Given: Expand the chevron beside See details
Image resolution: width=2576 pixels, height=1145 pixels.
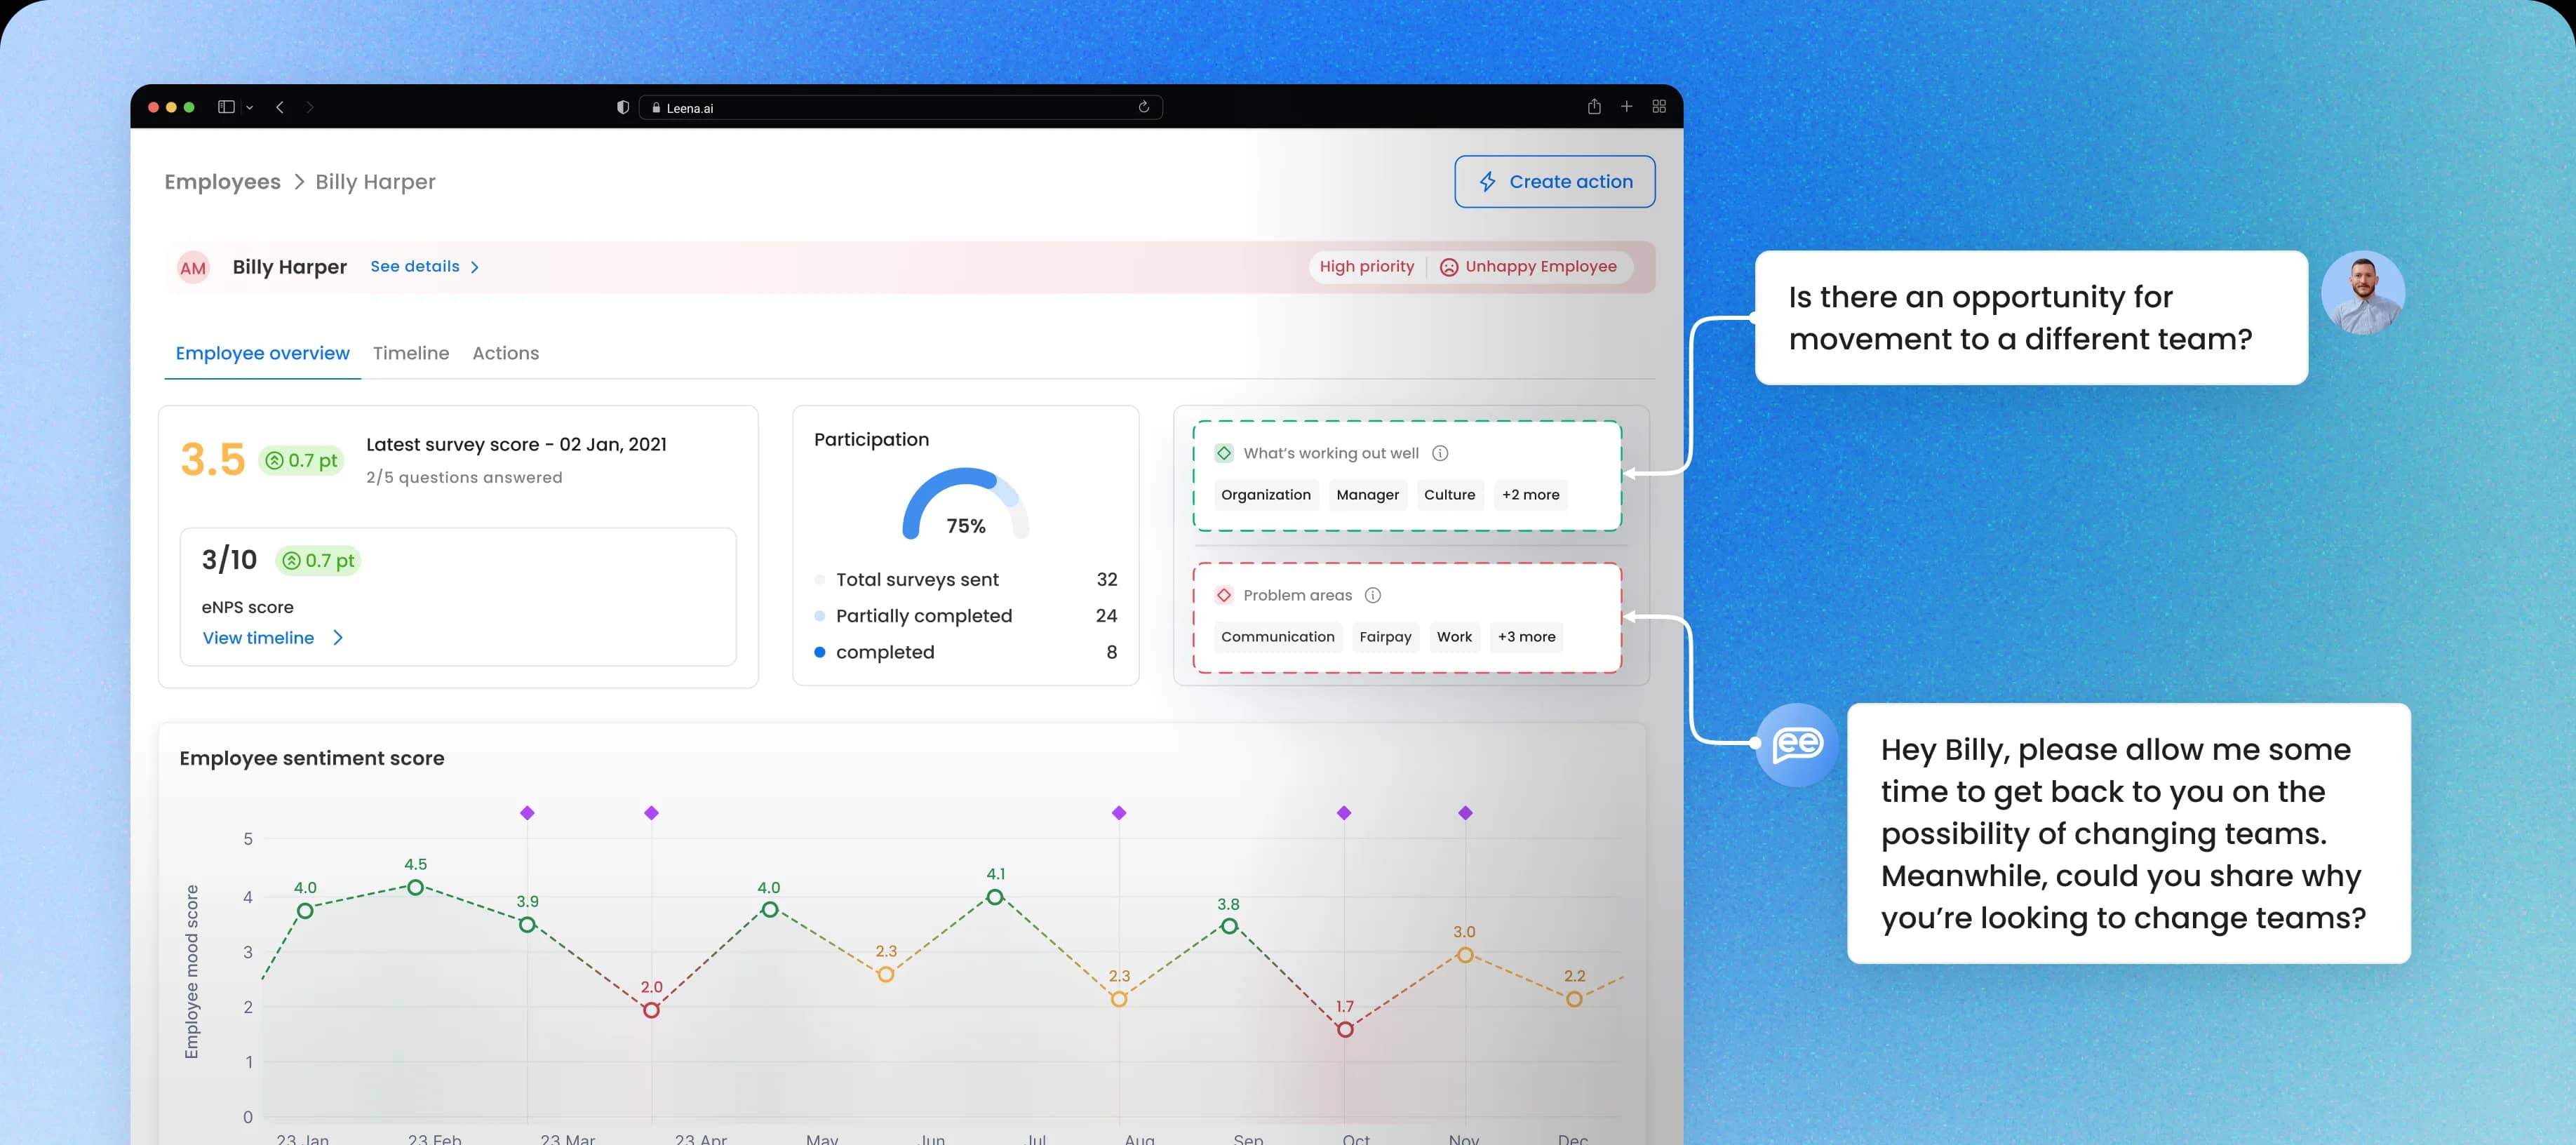Looking at the screenshot, I should tap(475, 267).
